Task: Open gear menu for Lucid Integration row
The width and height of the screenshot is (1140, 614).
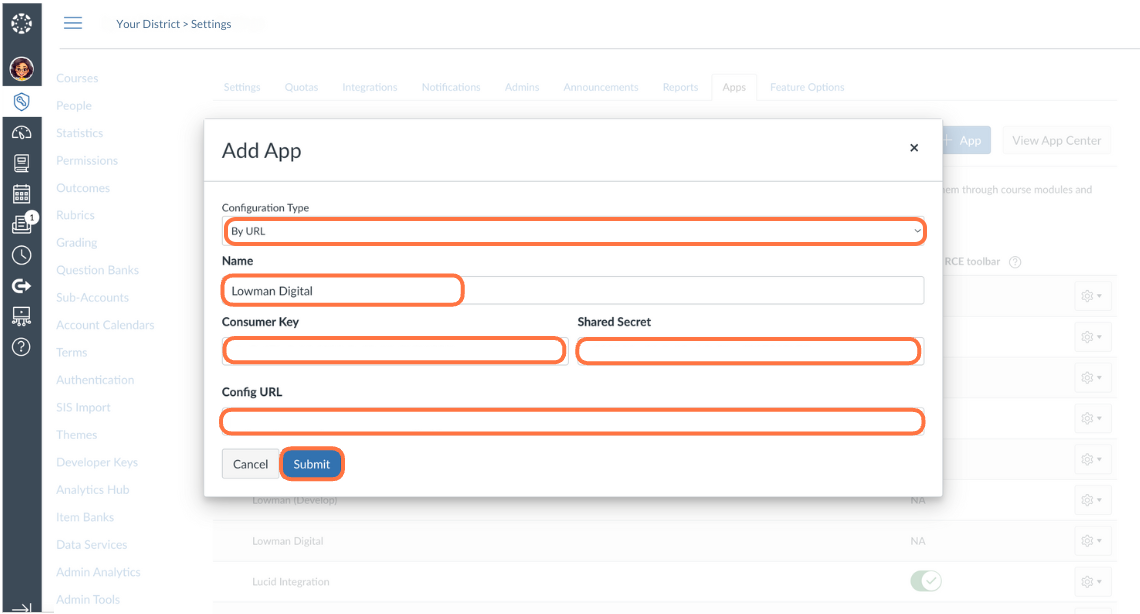Action: pos(1091,581)
